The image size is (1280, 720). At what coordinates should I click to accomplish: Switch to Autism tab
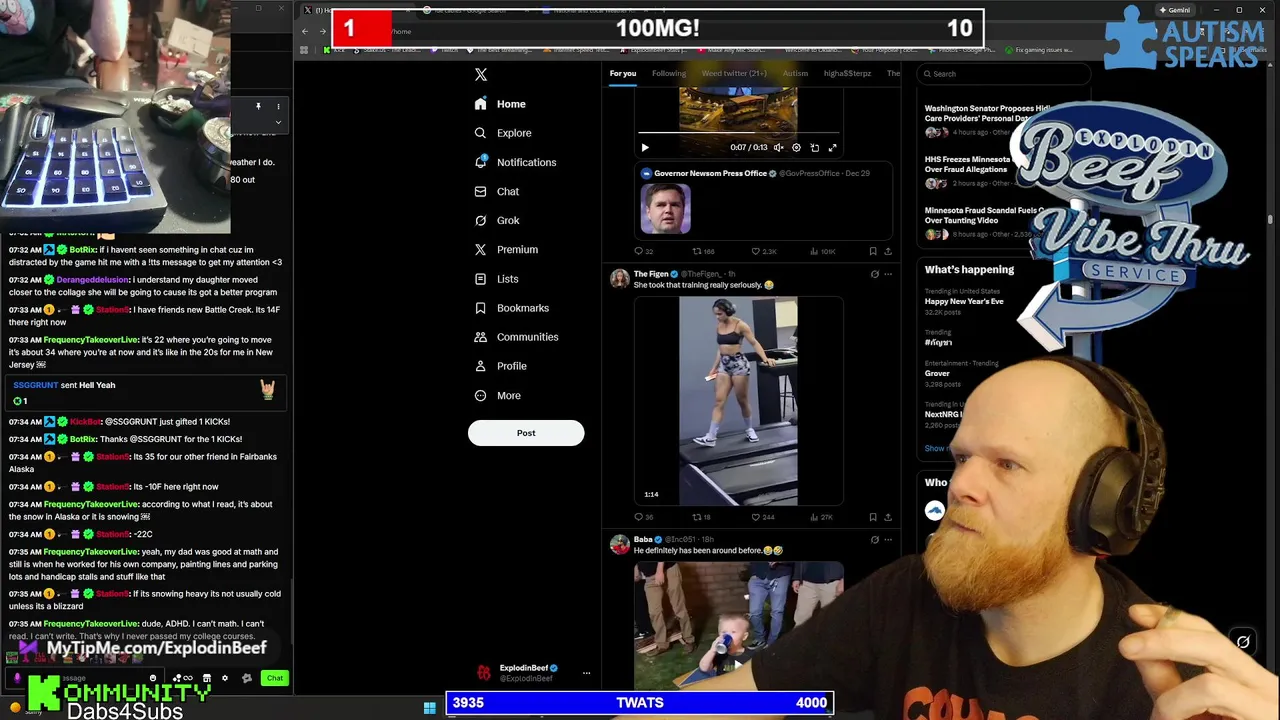(x=795, y=73)
